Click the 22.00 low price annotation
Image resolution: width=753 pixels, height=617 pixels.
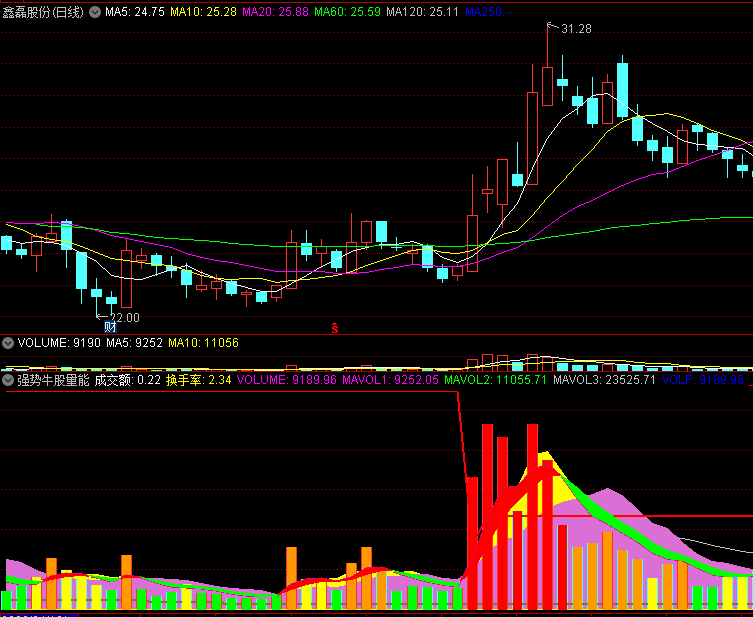pyautogui.click(x=124, y=317)
